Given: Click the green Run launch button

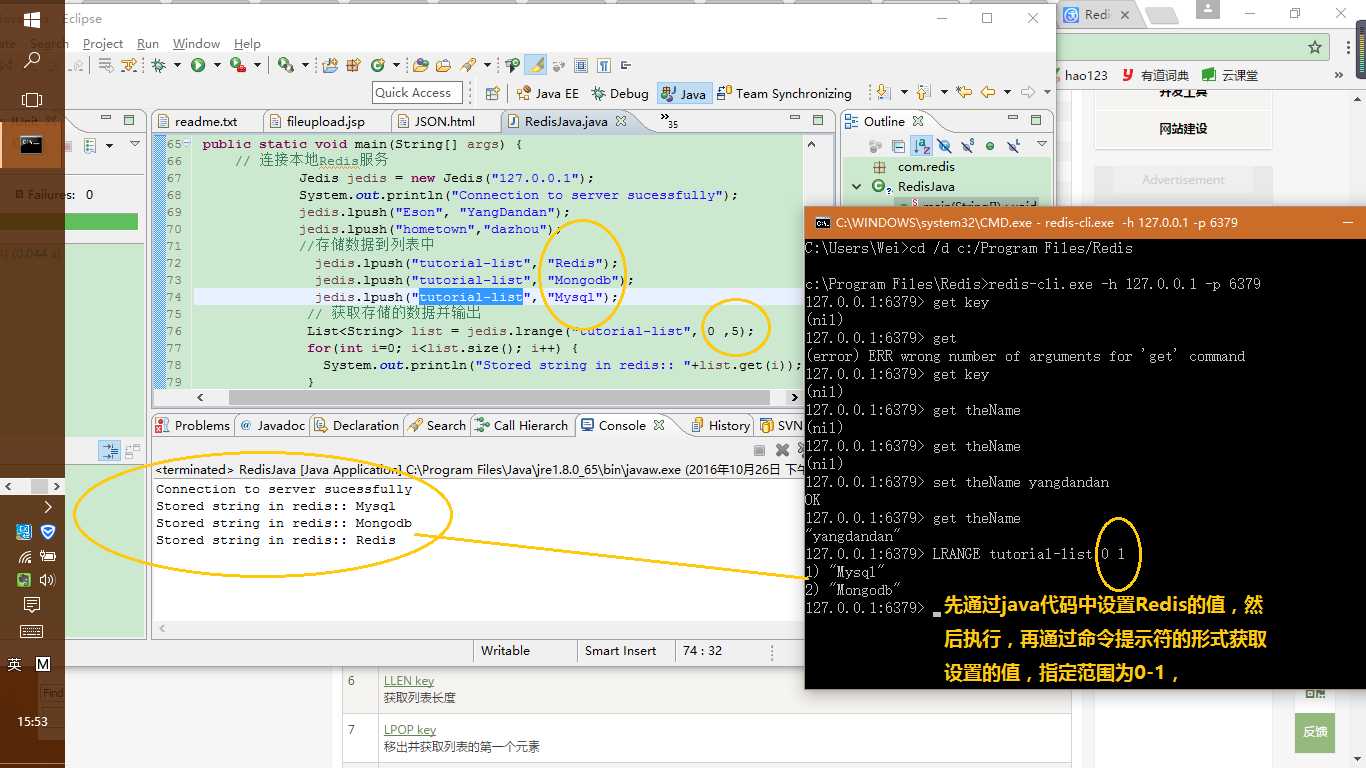Looking at the screenshot, I should (198, 65).
